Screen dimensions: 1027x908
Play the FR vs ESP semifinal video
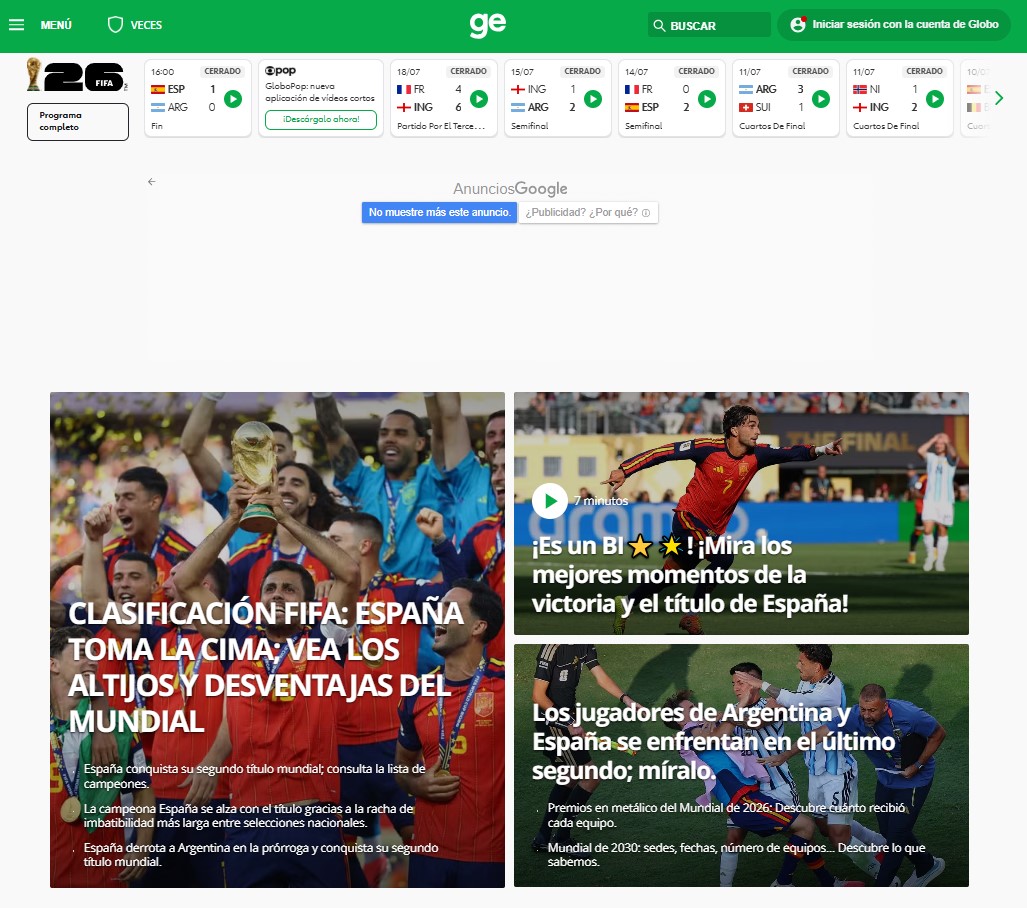(707, 99)
